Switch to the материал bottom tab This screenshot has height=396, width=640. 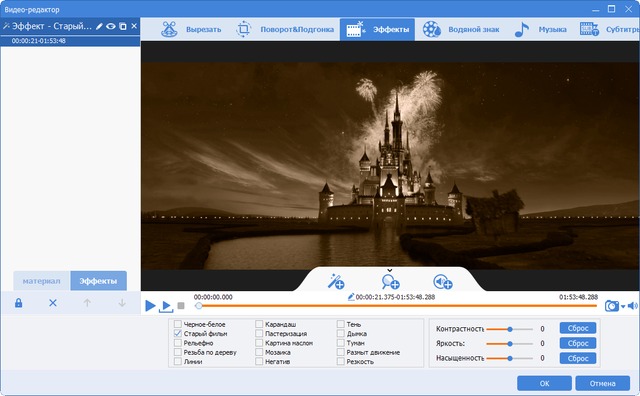(x=42, y=281)
